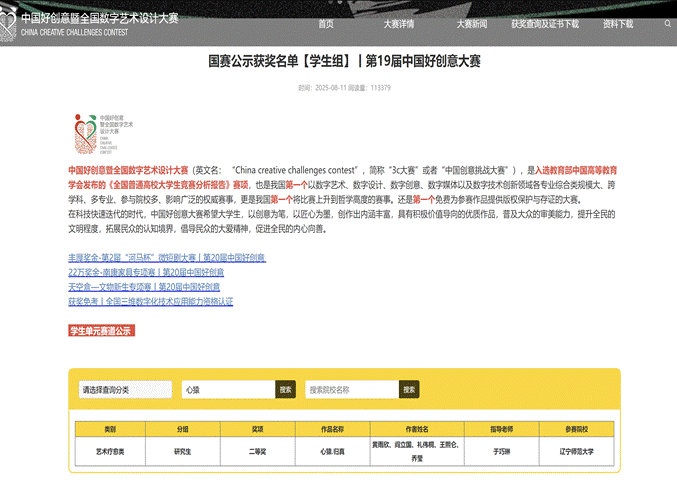Open the 首页 menu item
Screen dimensions: 677x488
point(326,24)
